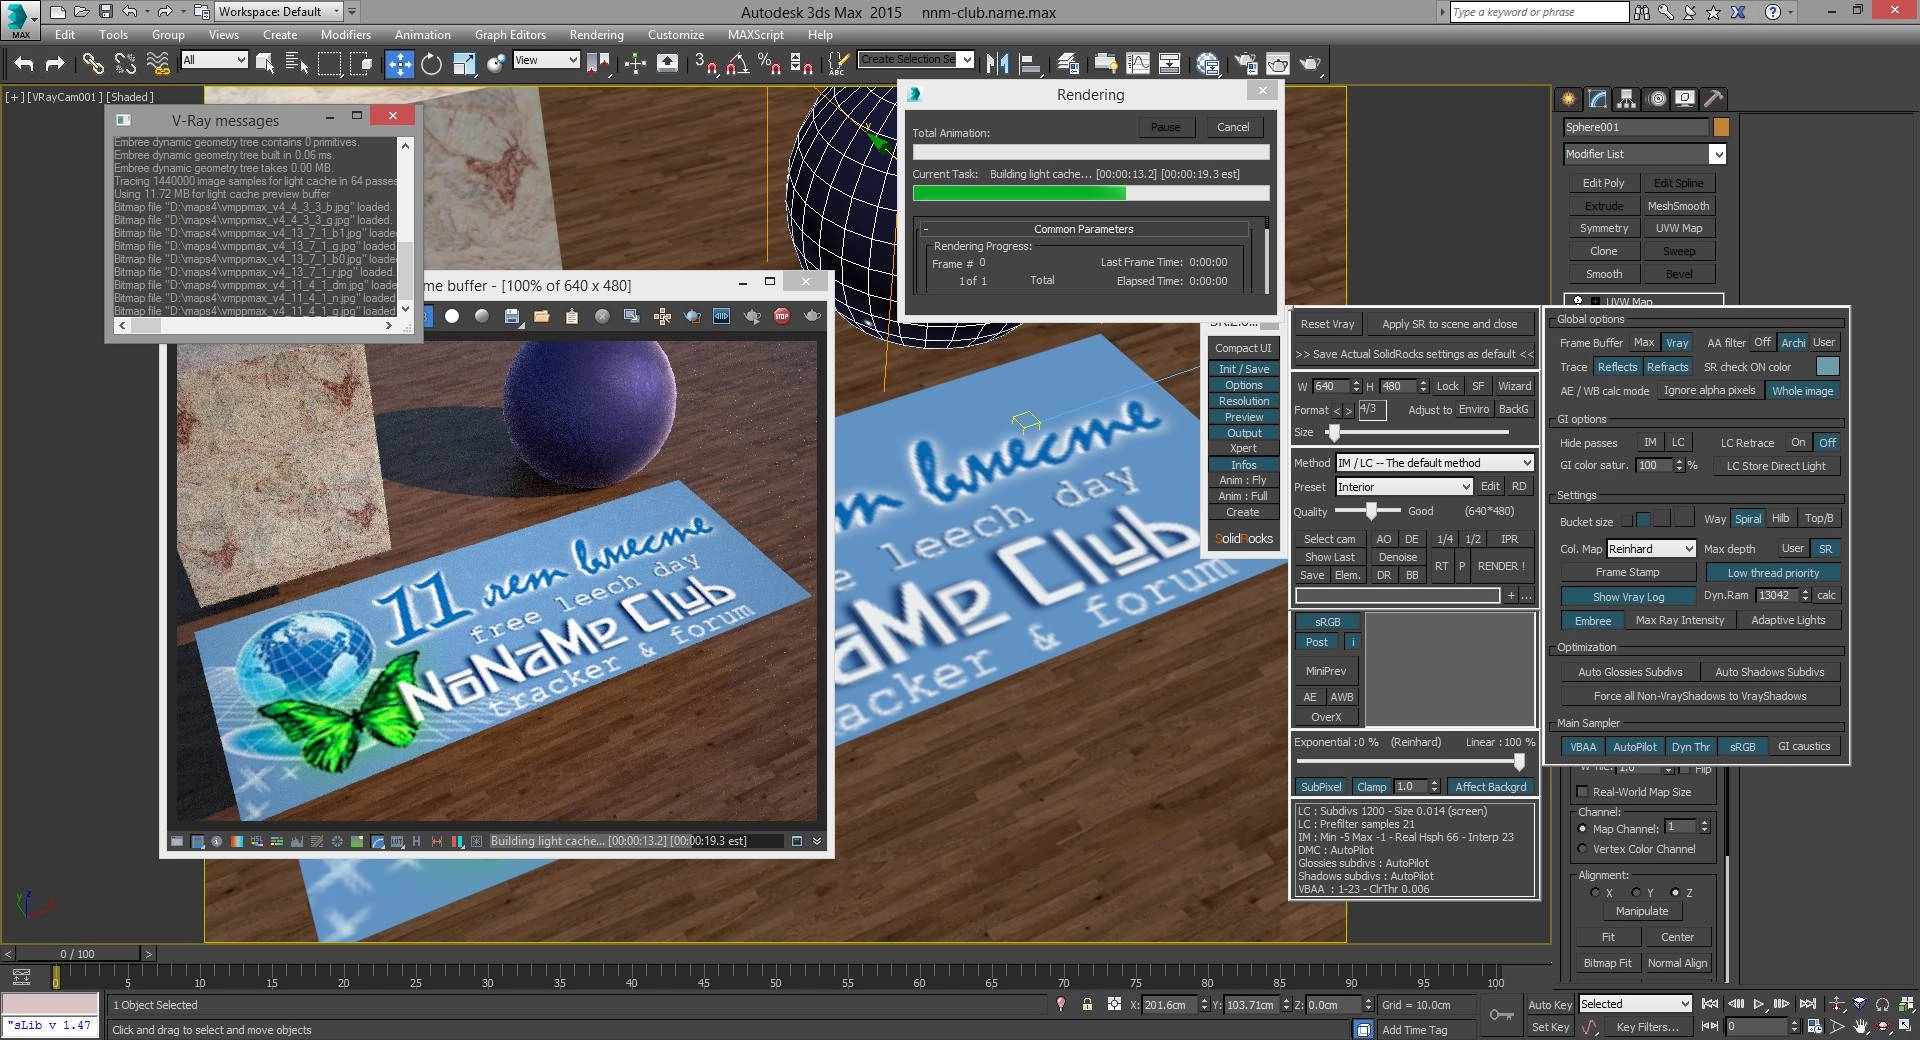Toggle Reflects trace option
Viewport: 1920px width, 1040px height.
point(1617,367)
